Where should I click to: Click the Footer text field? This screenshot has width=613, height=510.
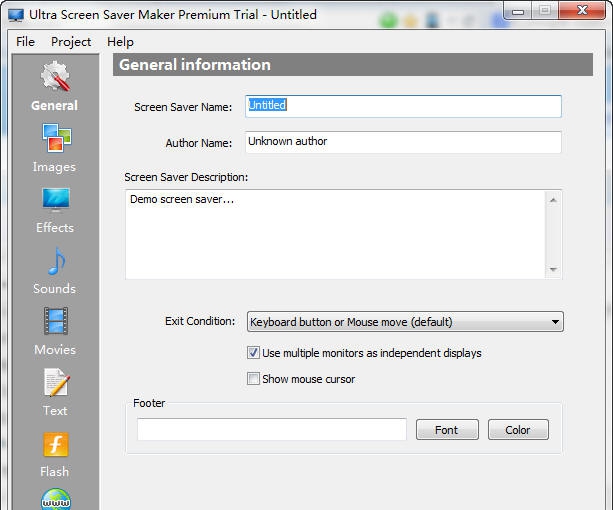272,429
